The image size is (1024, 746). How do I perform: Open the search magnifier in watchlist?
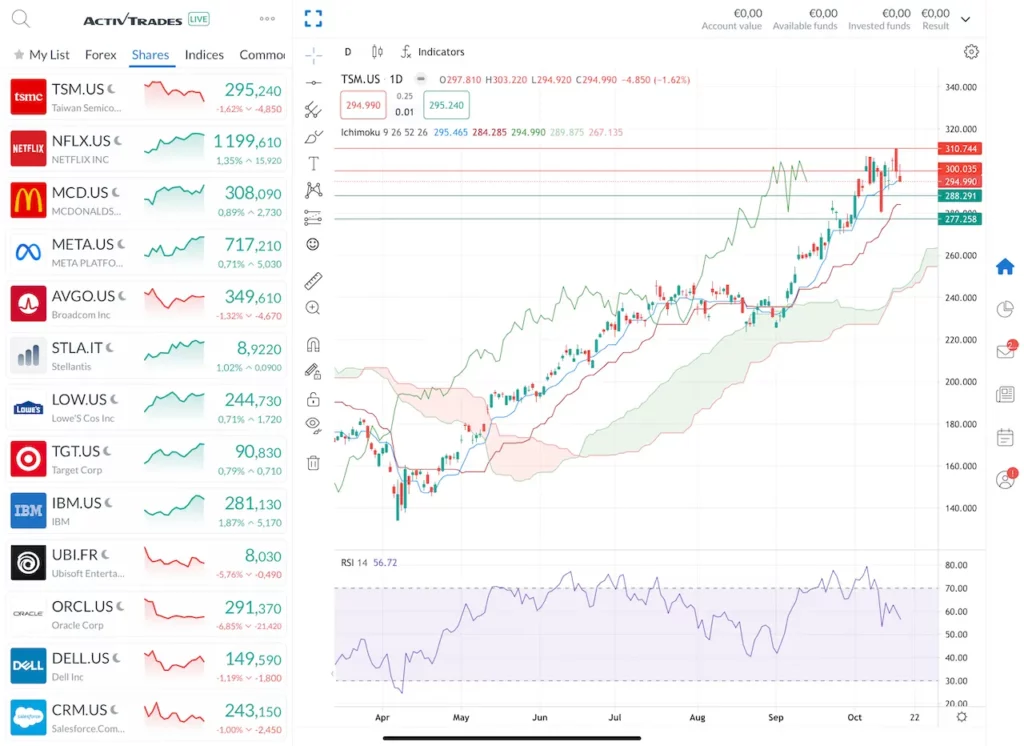pos(20,19)
